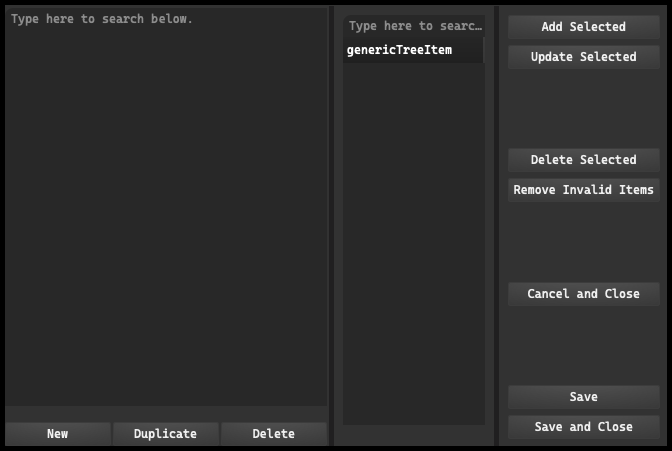Click the Save button

click(583, 397)
